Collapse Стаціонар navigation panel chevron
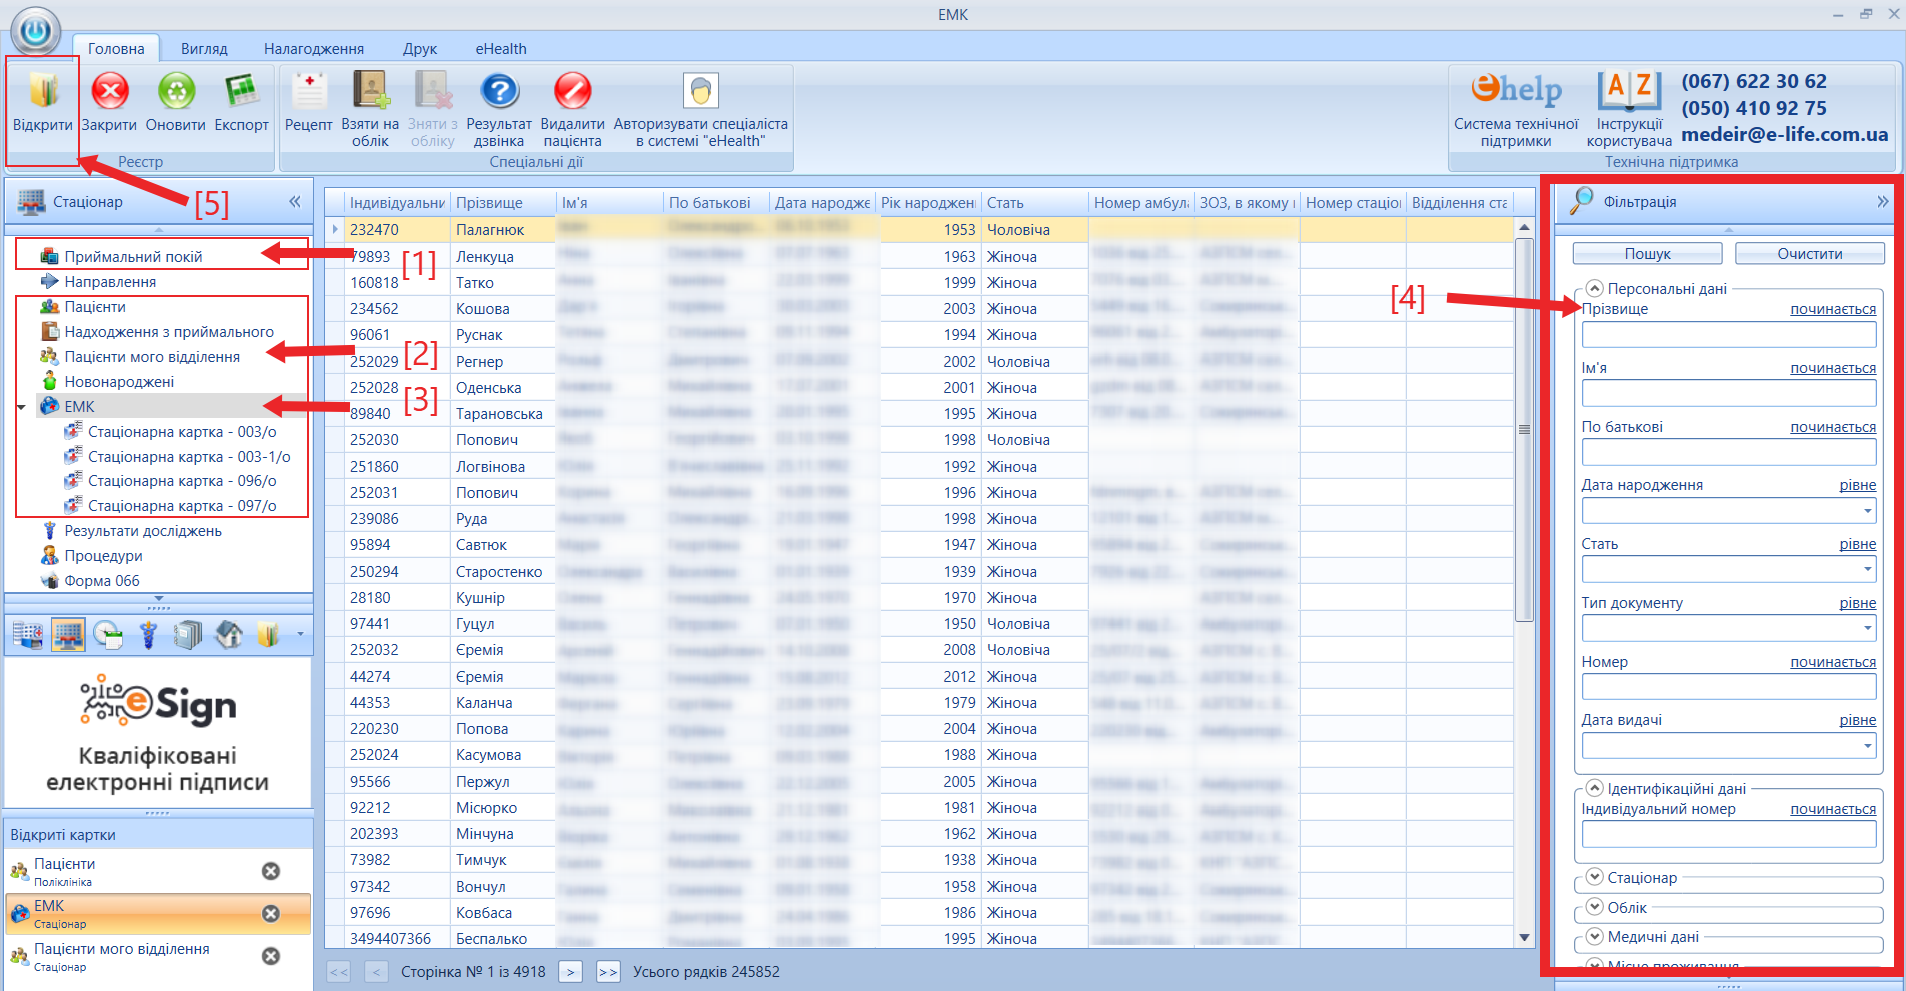 pos(295,202)
